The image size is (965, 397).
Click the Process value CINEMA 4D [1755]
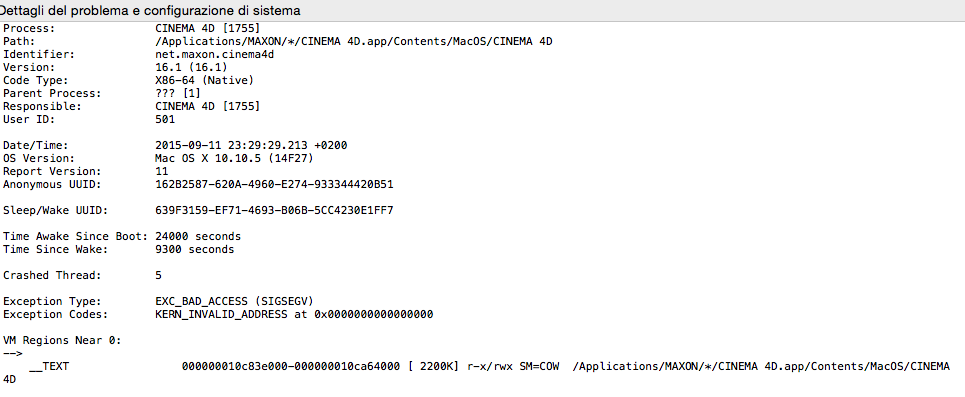[x=207, y=28]
